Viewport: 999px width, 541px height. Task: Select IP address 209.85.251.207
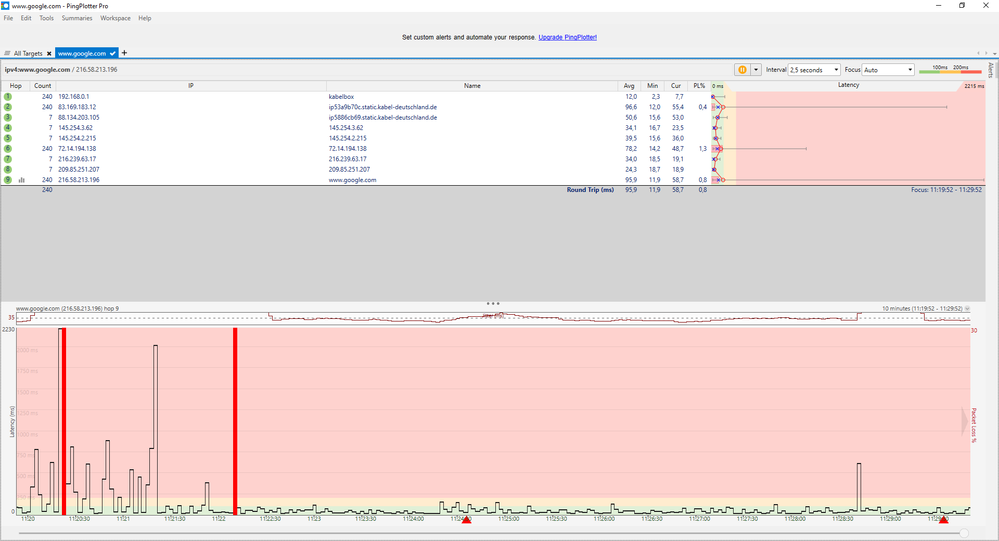(x=78, y=170)
